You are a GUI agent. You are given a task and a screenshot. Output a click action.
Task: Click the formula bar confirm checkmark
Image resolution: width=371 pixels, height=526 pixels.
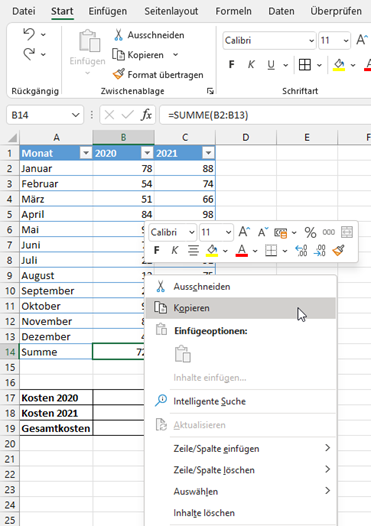pos(127,115)
